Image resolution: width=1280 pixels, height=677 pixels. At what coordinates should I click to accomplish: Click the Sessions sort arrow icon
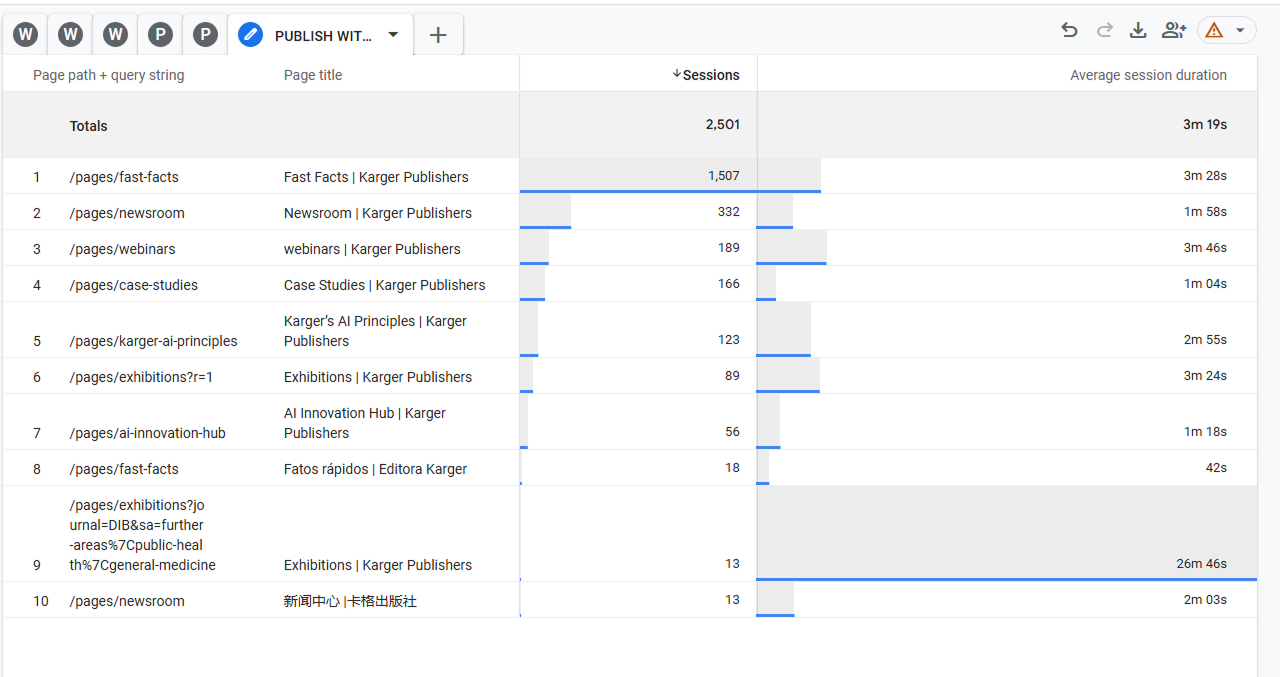click(677, 74)
